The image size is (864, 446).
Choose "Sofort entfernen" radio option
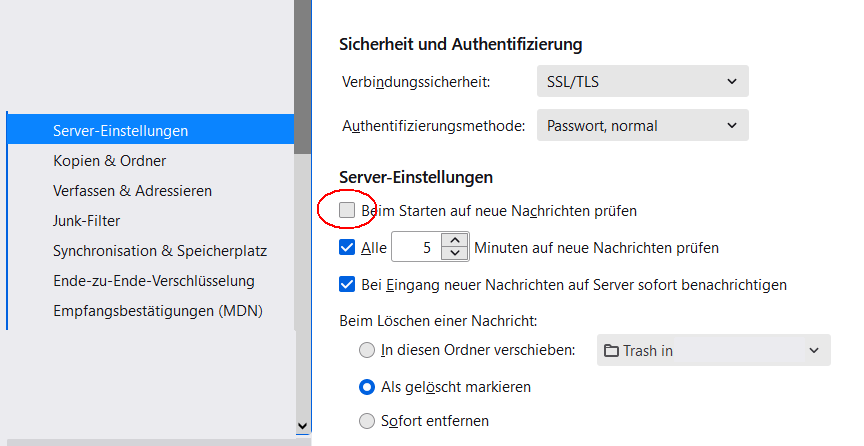click(x=367, y=421)
